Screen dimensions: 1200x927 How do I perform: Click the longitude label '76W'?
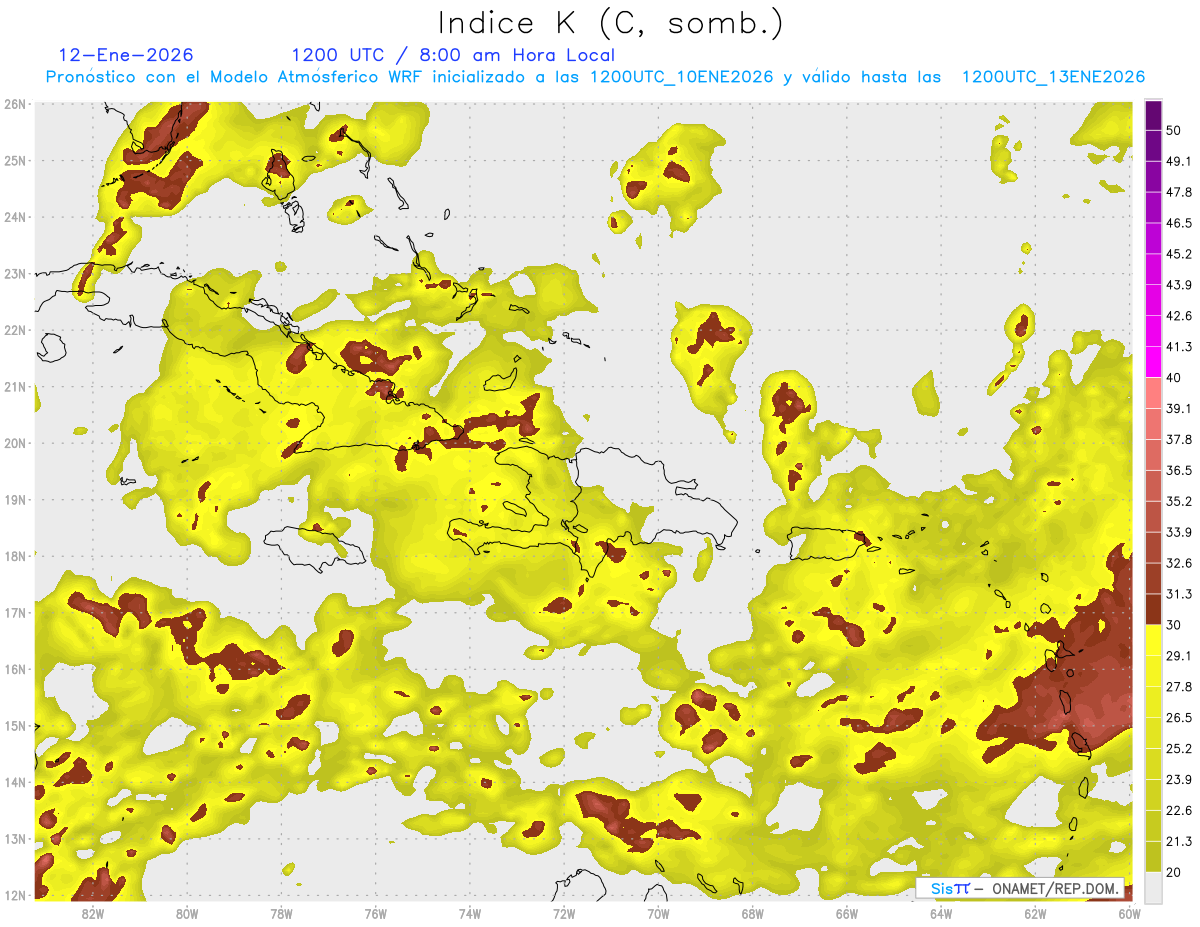coord(375,913)
